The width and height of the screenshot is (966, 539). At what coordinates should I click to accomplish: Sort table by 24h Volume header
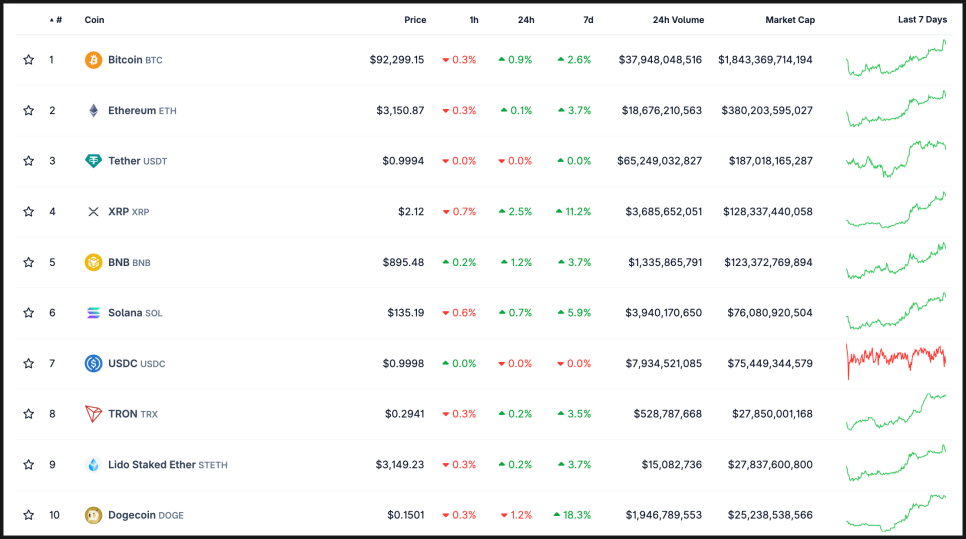(x=677, y=20)
